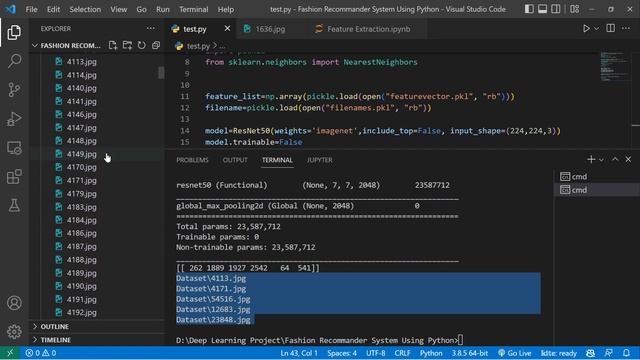Open notifications bell in status bar
The height and width of the screenshot is (360, 640).
pos(627,353)
